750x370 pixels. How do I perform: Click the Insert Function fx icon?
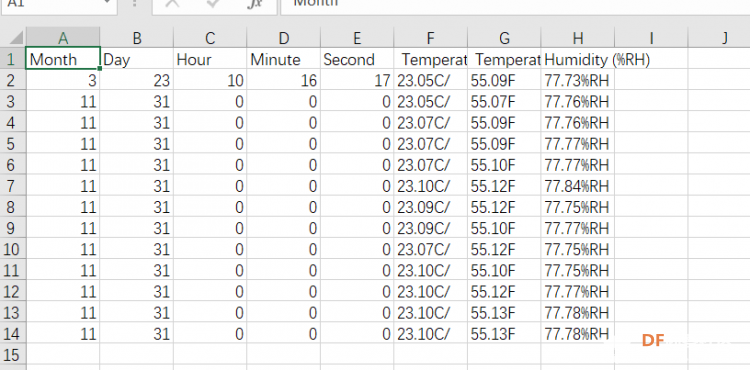pos(254,3)
